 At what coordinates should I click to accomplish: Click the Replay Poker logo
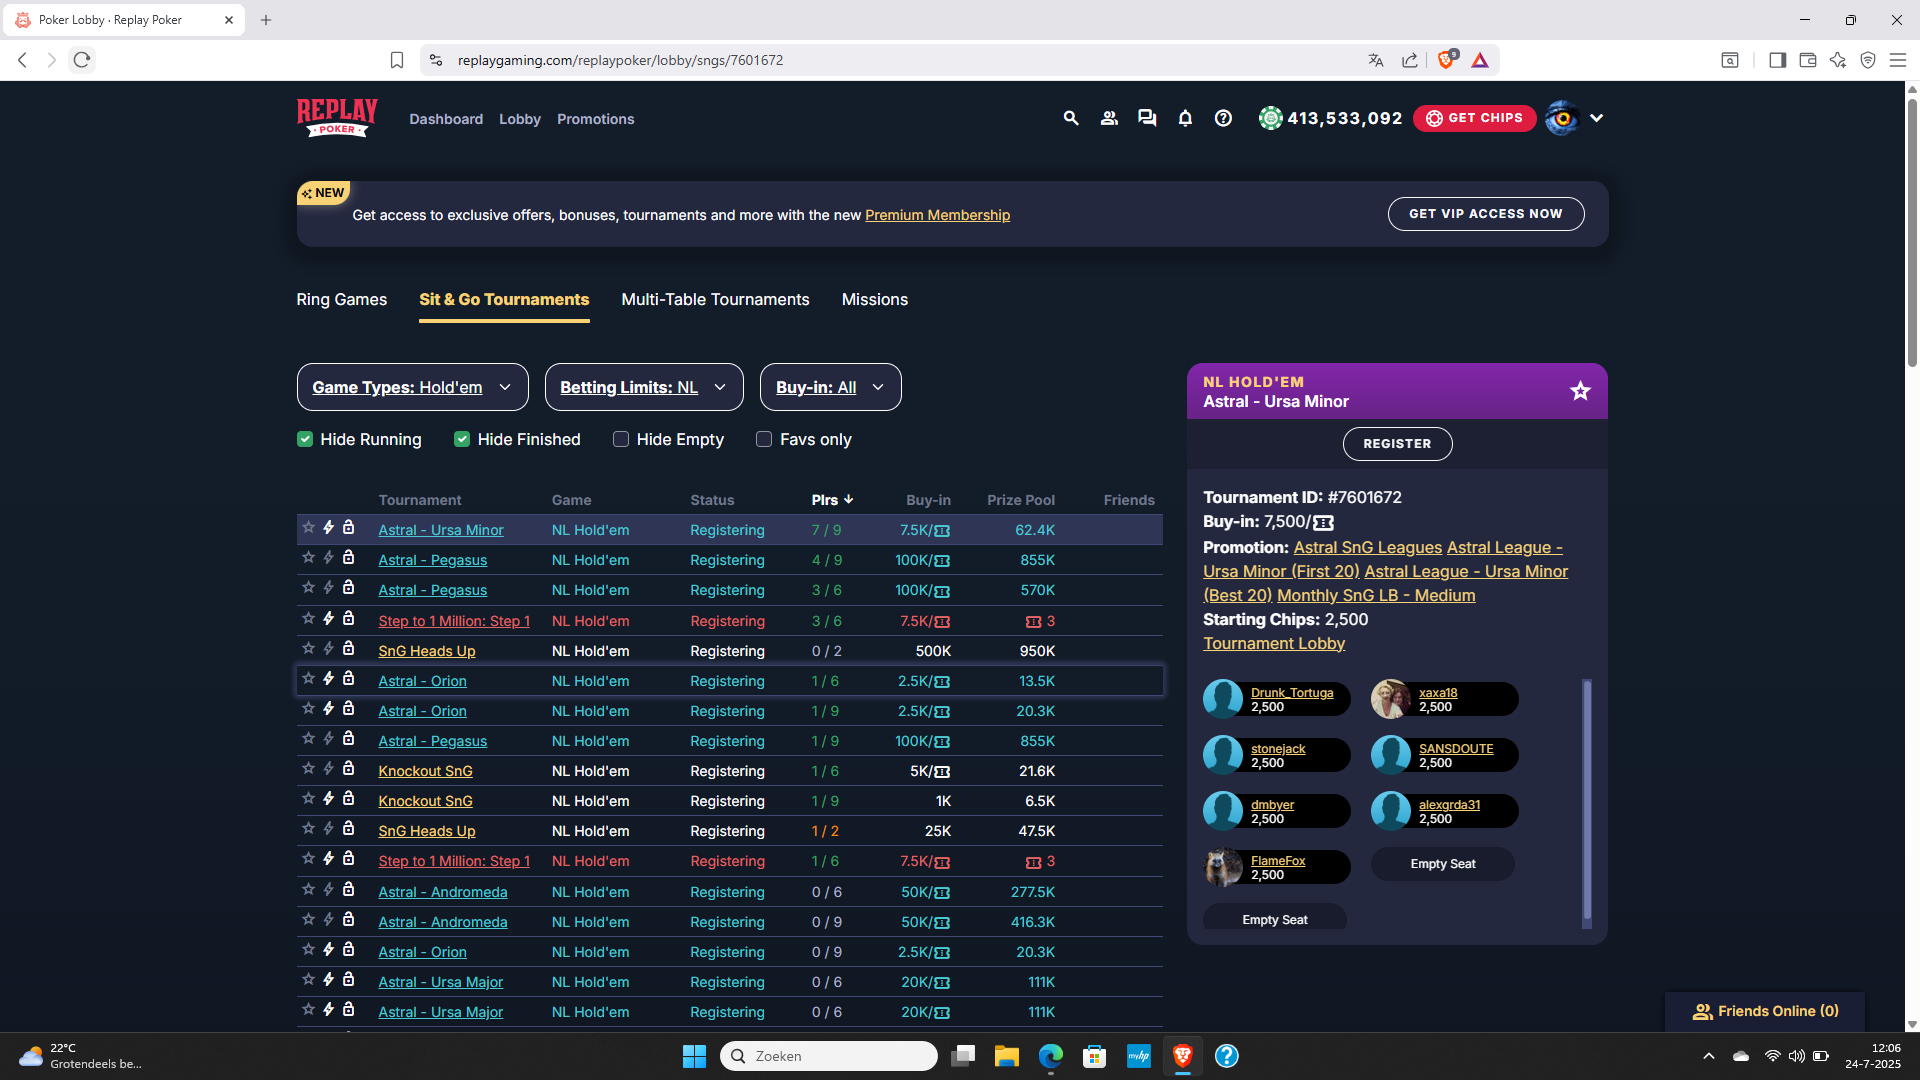pyautogui.click(x=337, y=118)
